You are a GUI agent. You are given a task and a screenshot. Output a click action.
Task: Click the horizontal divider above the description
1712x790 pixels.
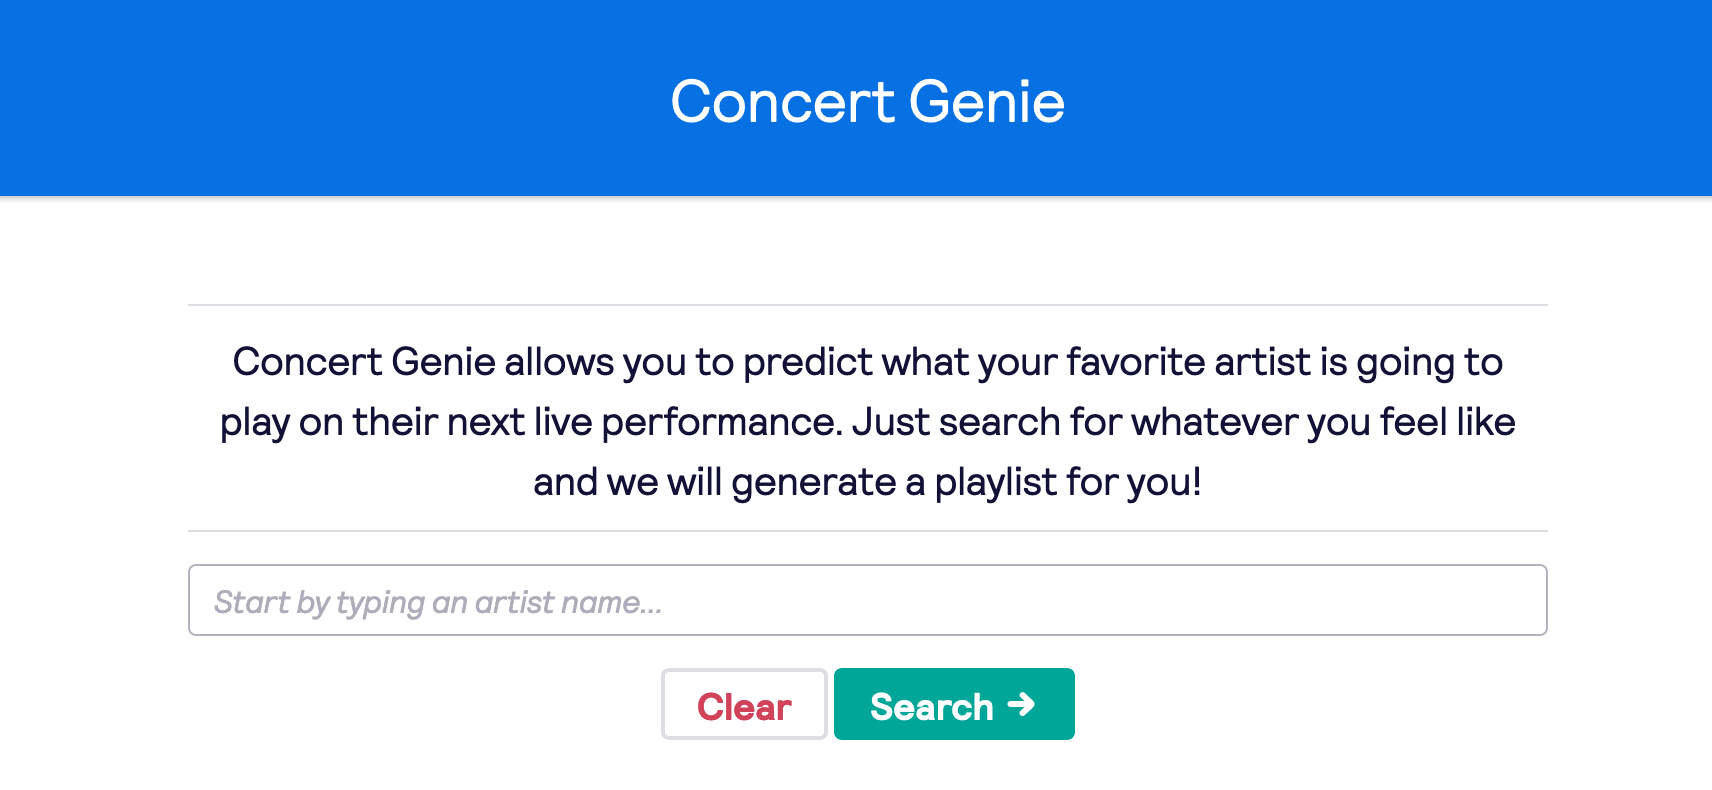(867, 305)
